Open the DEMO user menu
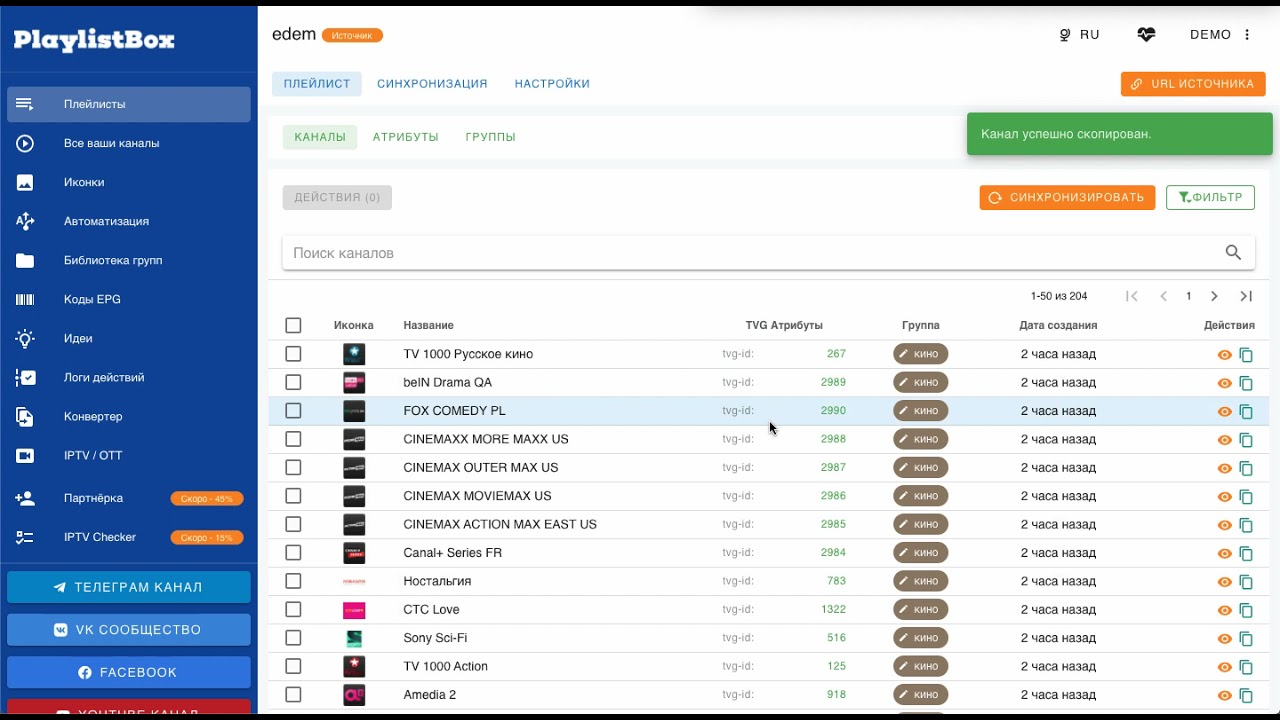This screenshot has width=1280, height=720. click(x=1220, y=34)
